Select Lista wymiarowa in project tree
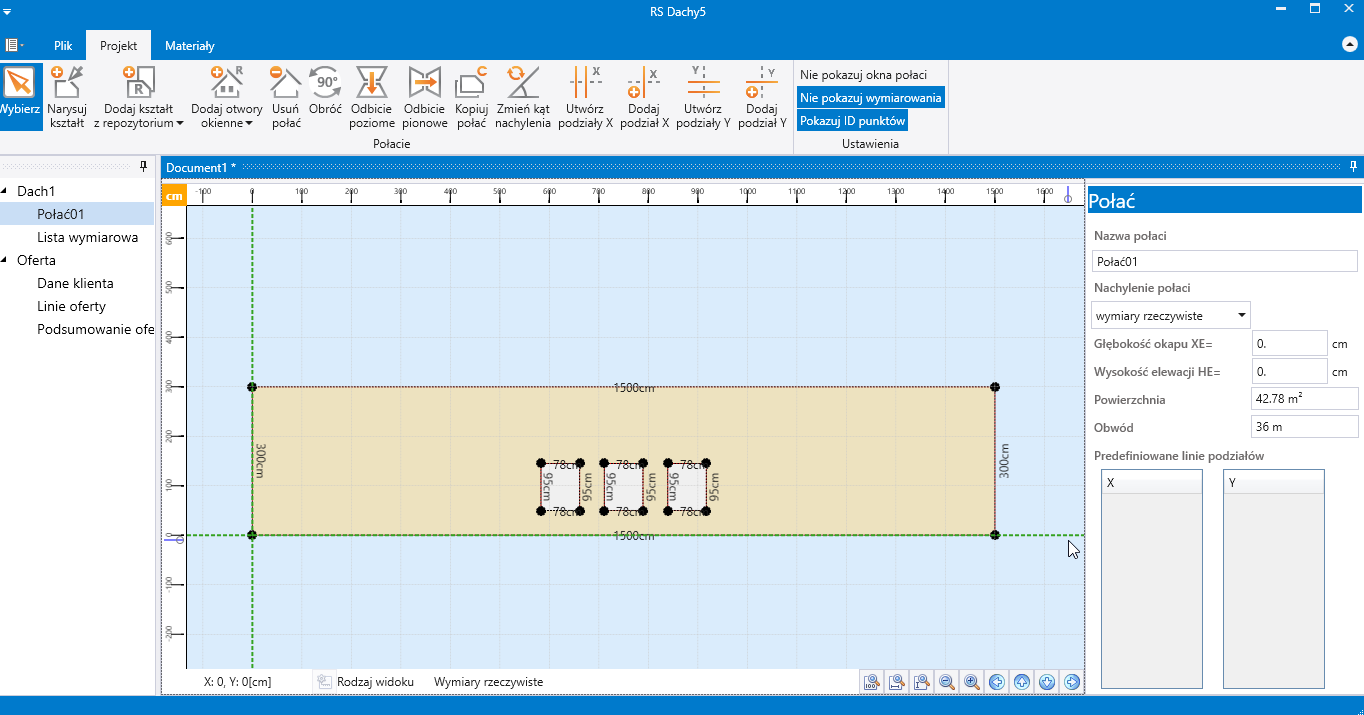 pyautogui.click(x=87, y=238)
